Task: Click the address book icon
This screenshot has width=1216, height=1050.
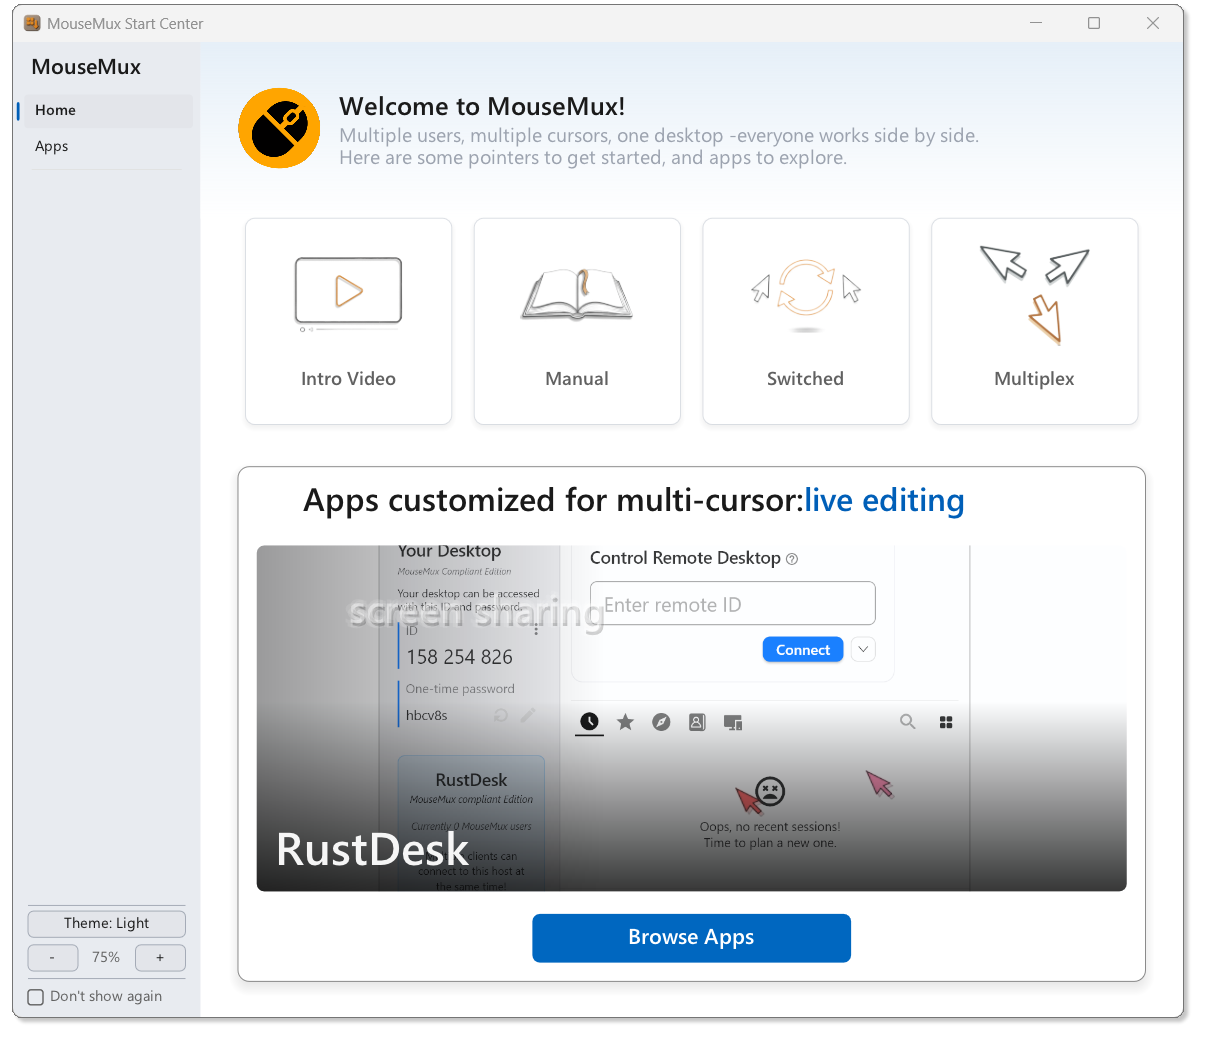Action: tap(697, 722)
